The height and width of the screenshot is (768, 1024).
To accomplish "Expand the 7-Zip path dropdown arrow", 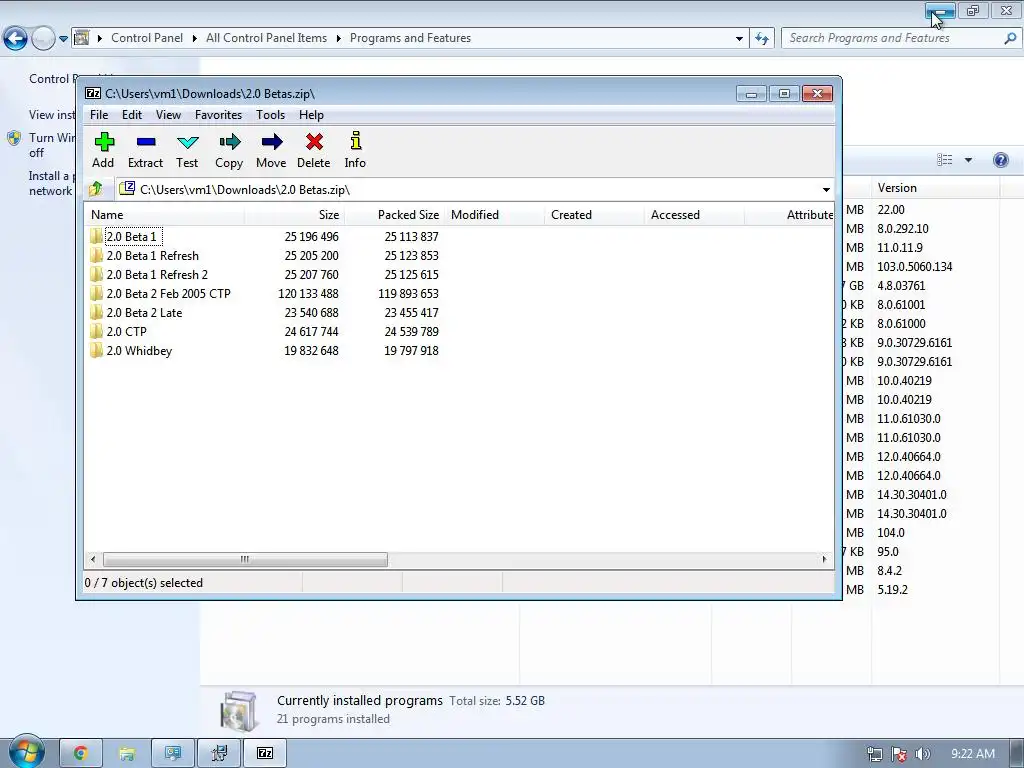I will pos(826,190).
